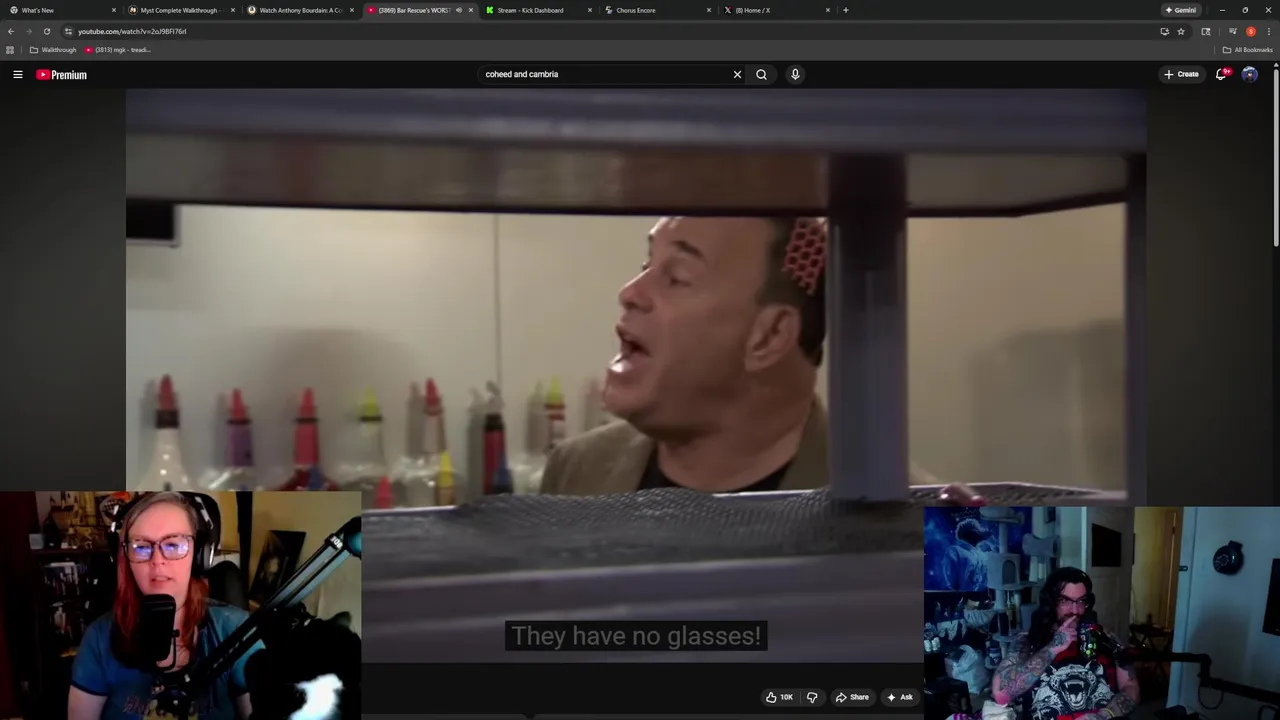Close the What's New tab

click(114, 10)
